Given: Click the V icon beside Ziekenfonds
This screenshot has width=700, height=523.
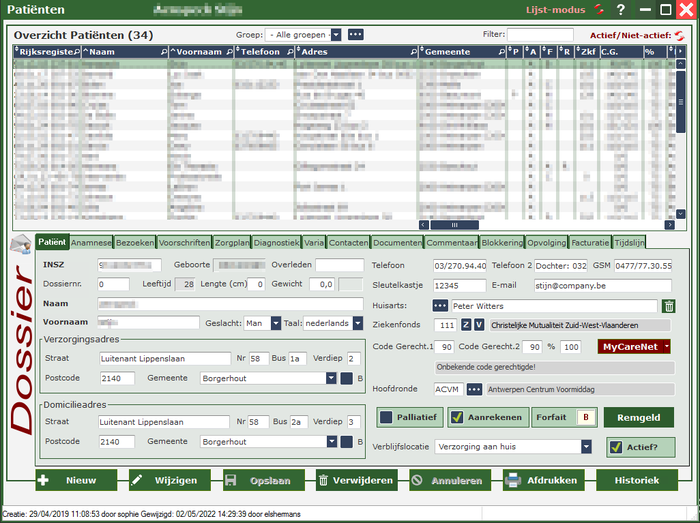Looking at the screenshot, I should (479, 325).
